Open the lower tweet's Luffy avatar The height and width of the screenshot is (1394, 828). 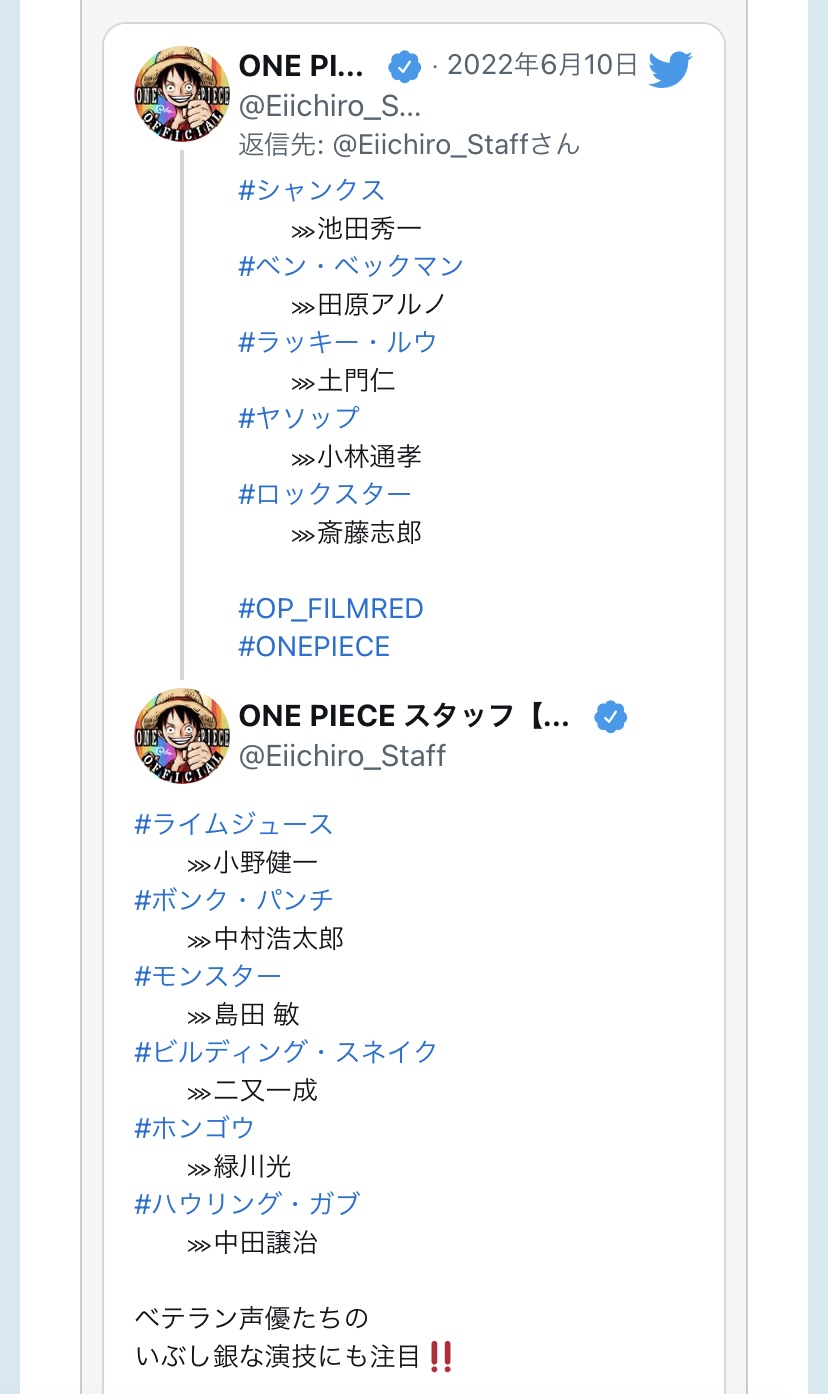pyautogui.click(x=182, y=736)
